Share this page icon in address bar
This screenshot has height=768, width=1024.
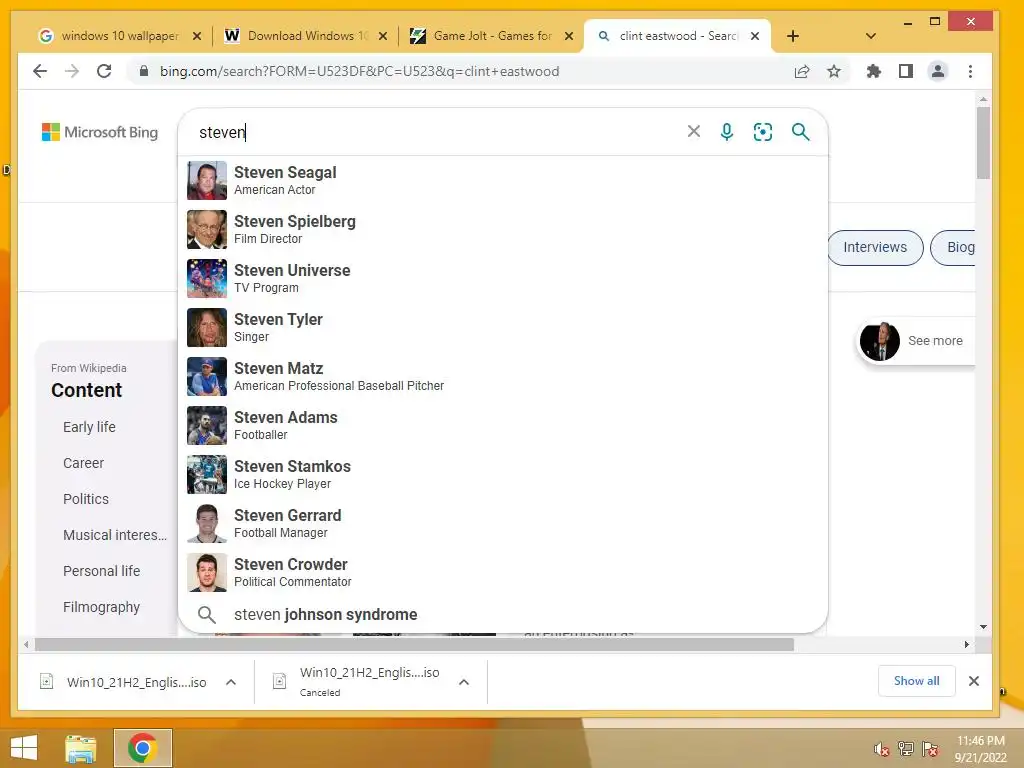[802, 71]
